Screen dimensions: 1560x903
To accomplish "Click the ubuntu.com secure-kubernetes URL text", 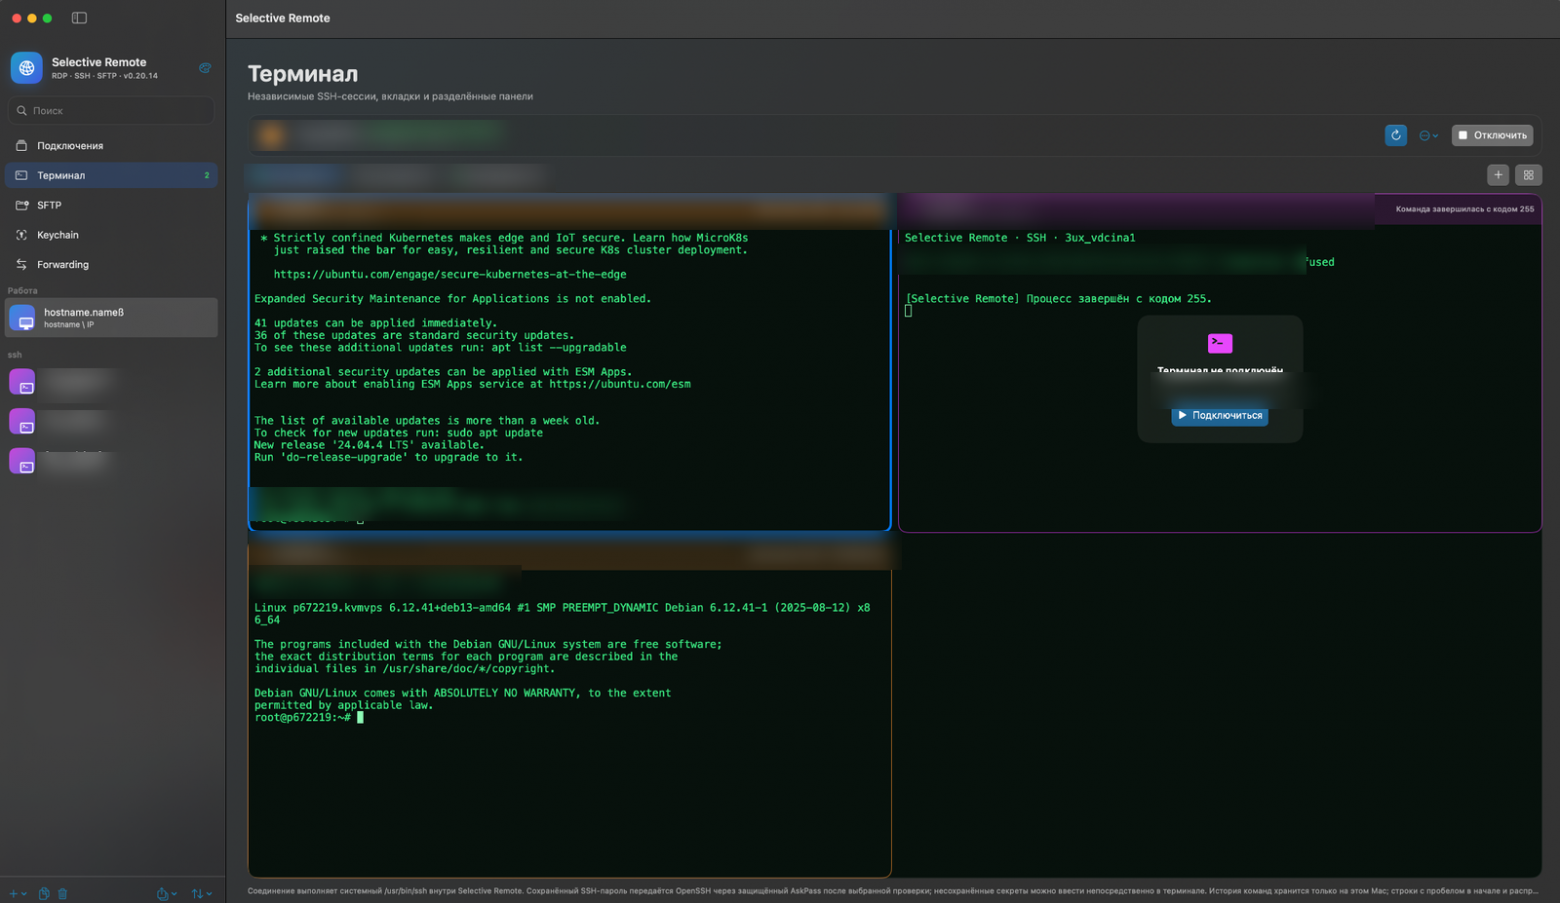I will (x=450, y=274).
